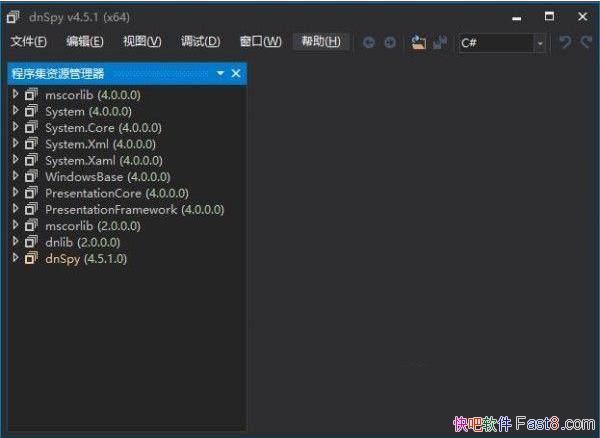Open the C# language dropdown

[540, 43]
